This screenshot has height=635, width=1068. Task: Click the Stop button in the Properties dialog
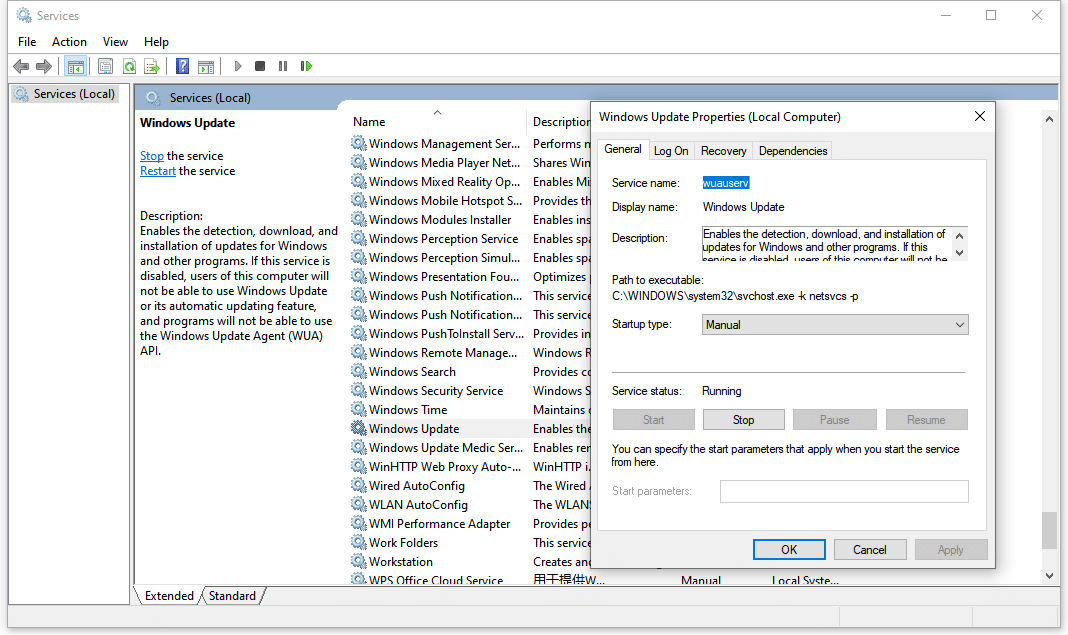point(743,420)
